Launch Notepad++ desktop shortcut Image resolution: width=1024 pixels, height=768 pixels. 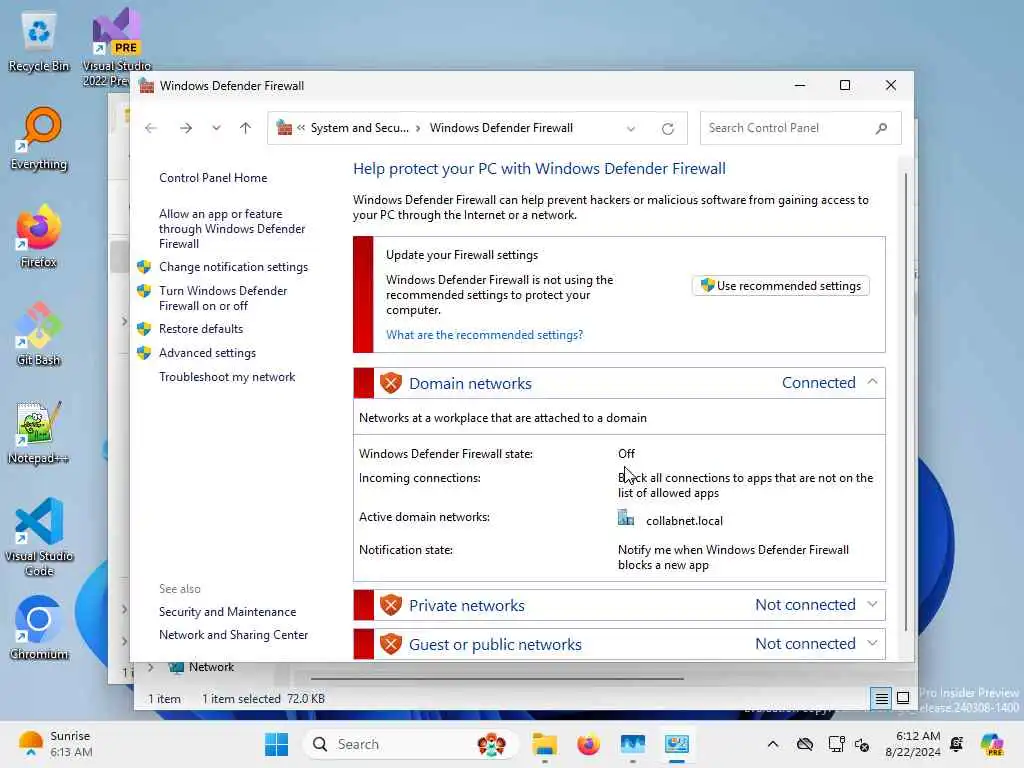(x=39, y=433)
